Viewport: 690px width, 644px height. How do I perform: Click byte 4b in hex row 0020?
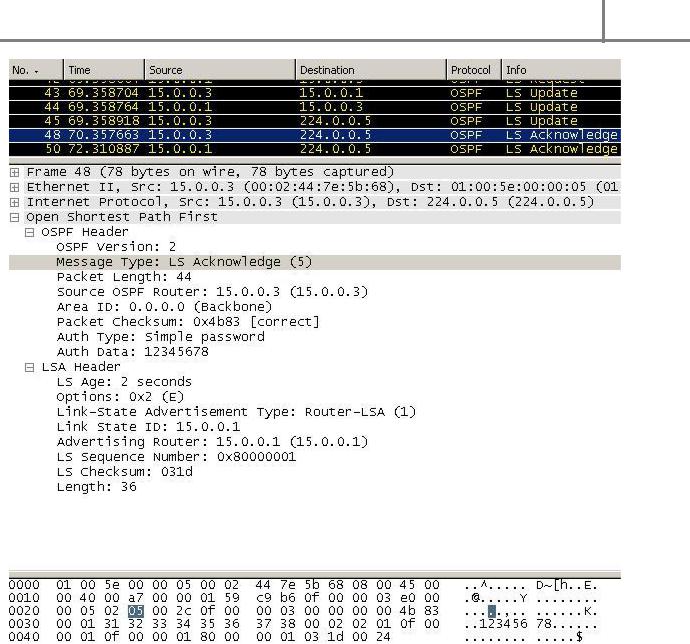point(407,611)
